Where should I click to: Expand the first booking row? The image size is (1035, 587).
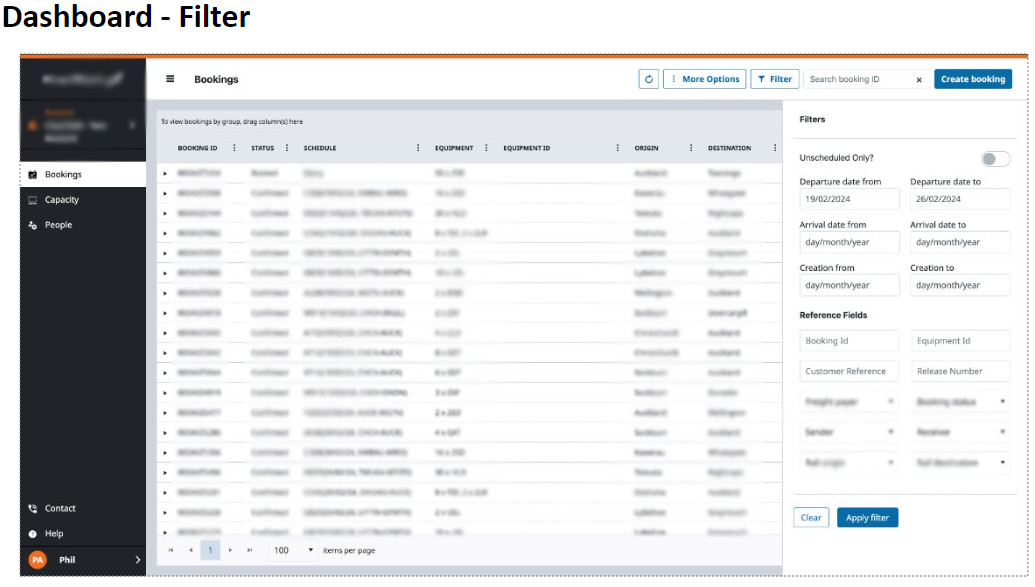click(x=166, y=173)
